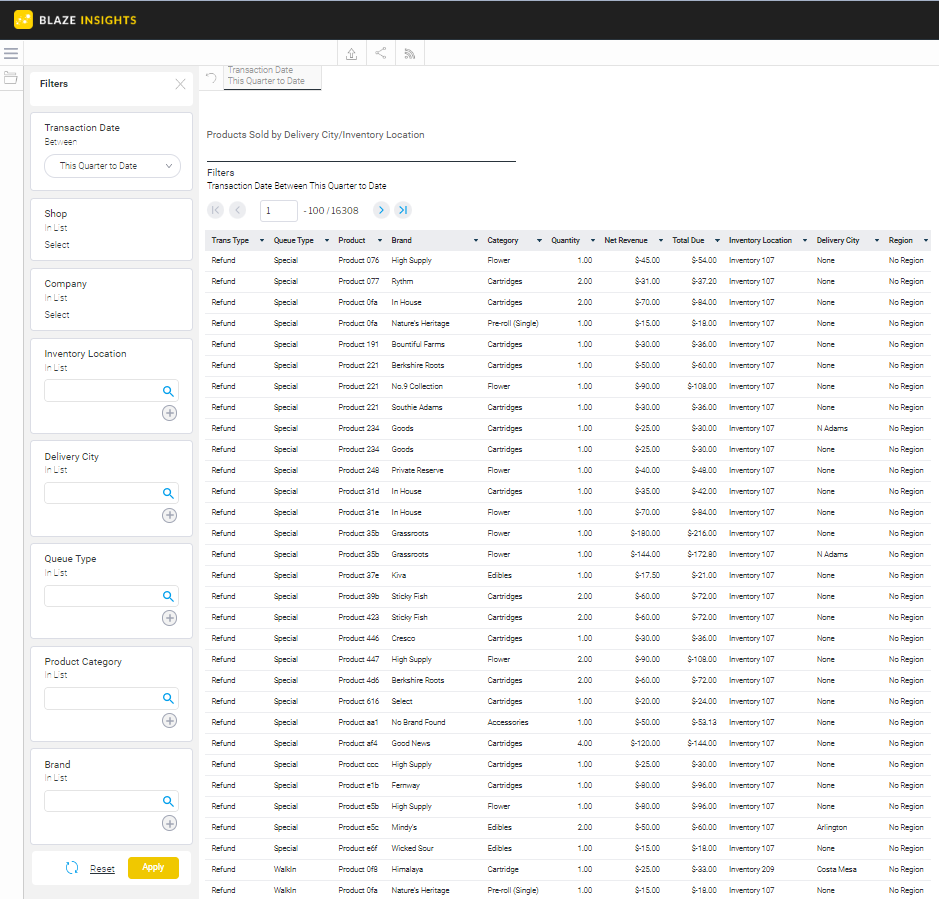Open Total Due column dropdown arrow
This screenshot has height=899, width=939.
pyautogui.click(x=717, y=240)
